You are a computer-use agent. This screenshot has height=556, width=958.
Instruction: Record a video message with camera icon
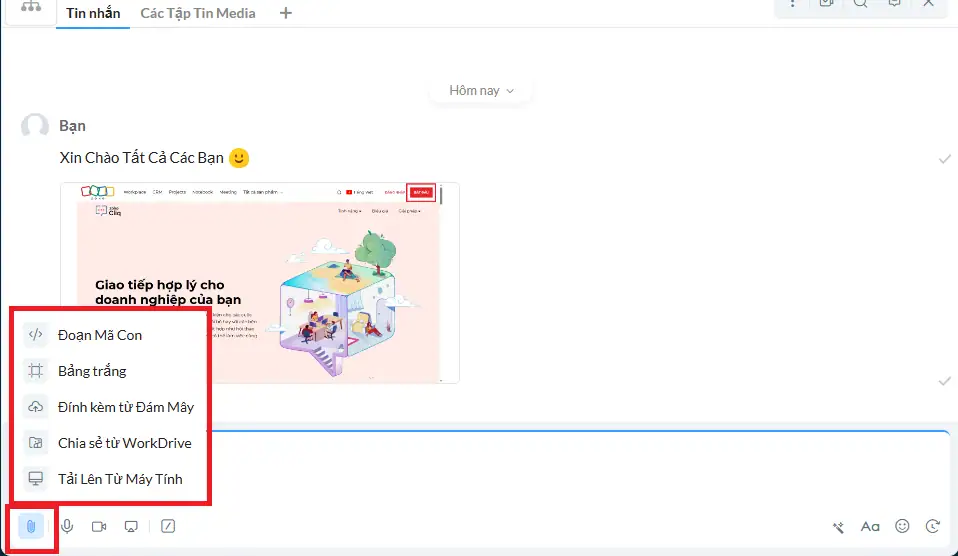click(x=99, y=526)
